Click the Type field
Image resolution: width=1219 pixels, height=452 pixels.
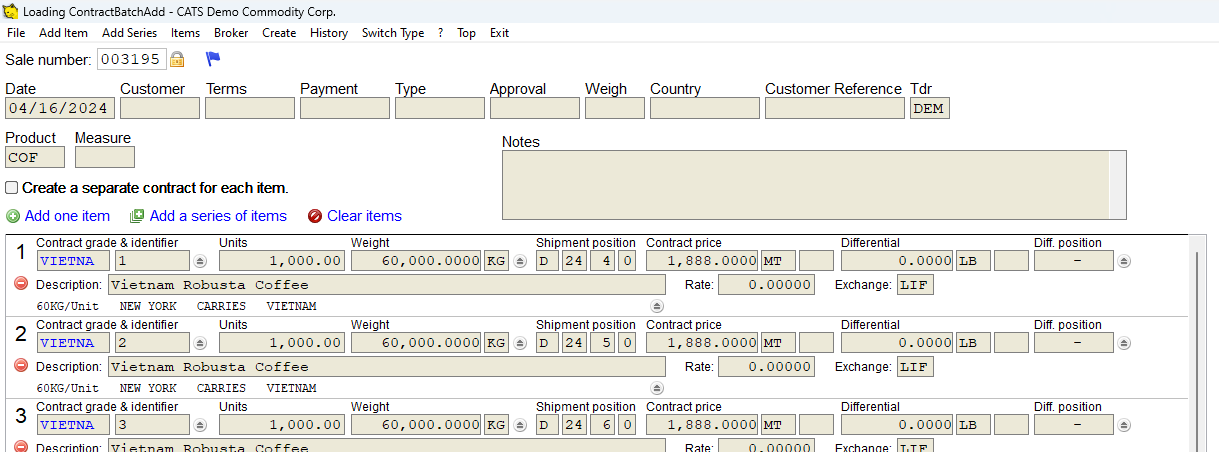pyautogui.click(x=440, y=109)
